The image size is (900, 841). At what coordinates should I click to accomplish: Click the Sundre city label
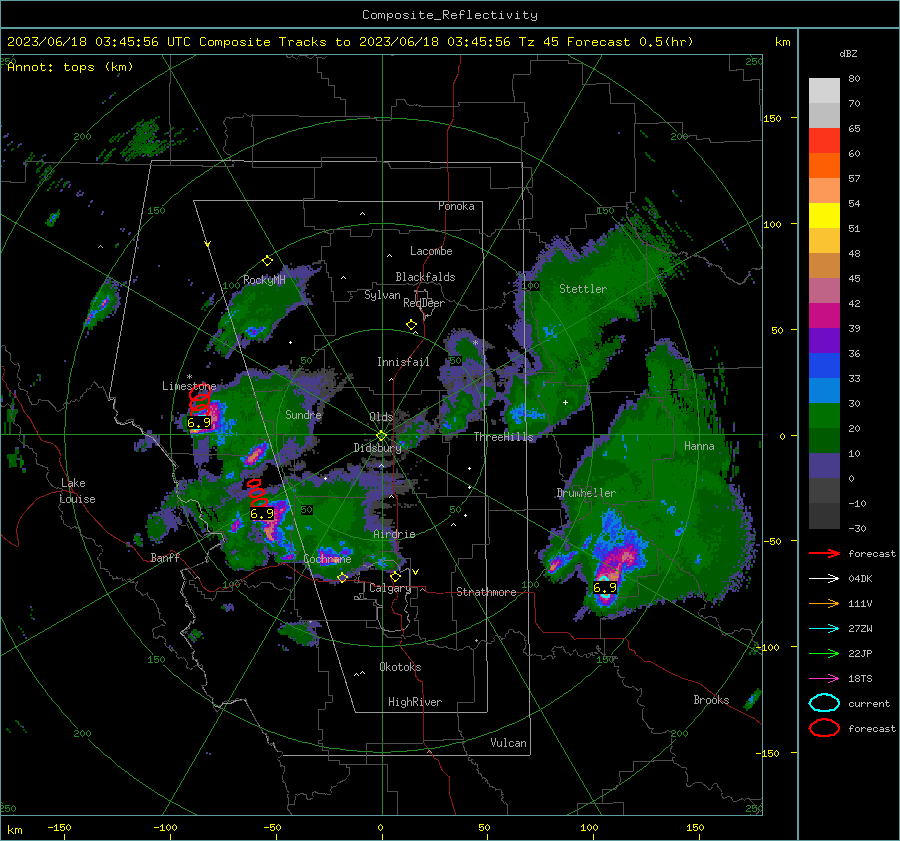coord(303,414)
